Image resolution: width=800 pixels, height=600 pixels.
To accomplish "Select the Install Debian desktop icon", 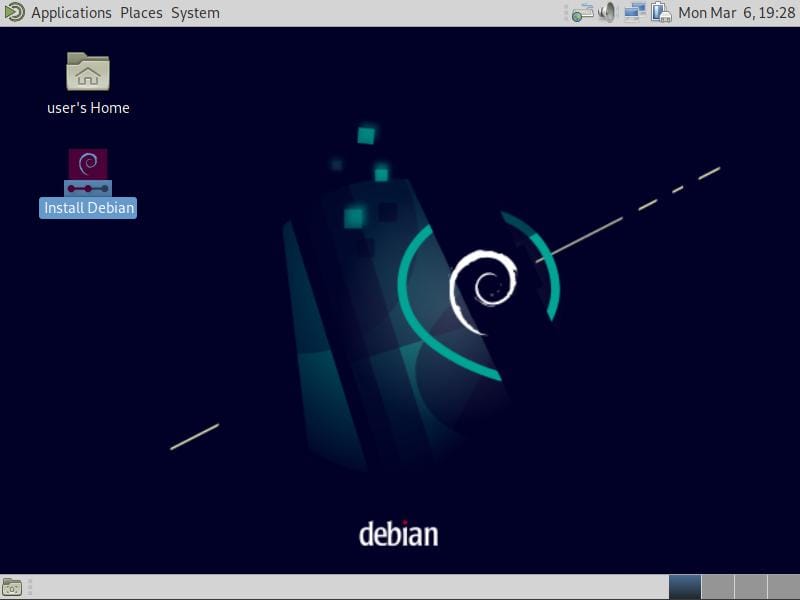I will click(x=88, y=171).
